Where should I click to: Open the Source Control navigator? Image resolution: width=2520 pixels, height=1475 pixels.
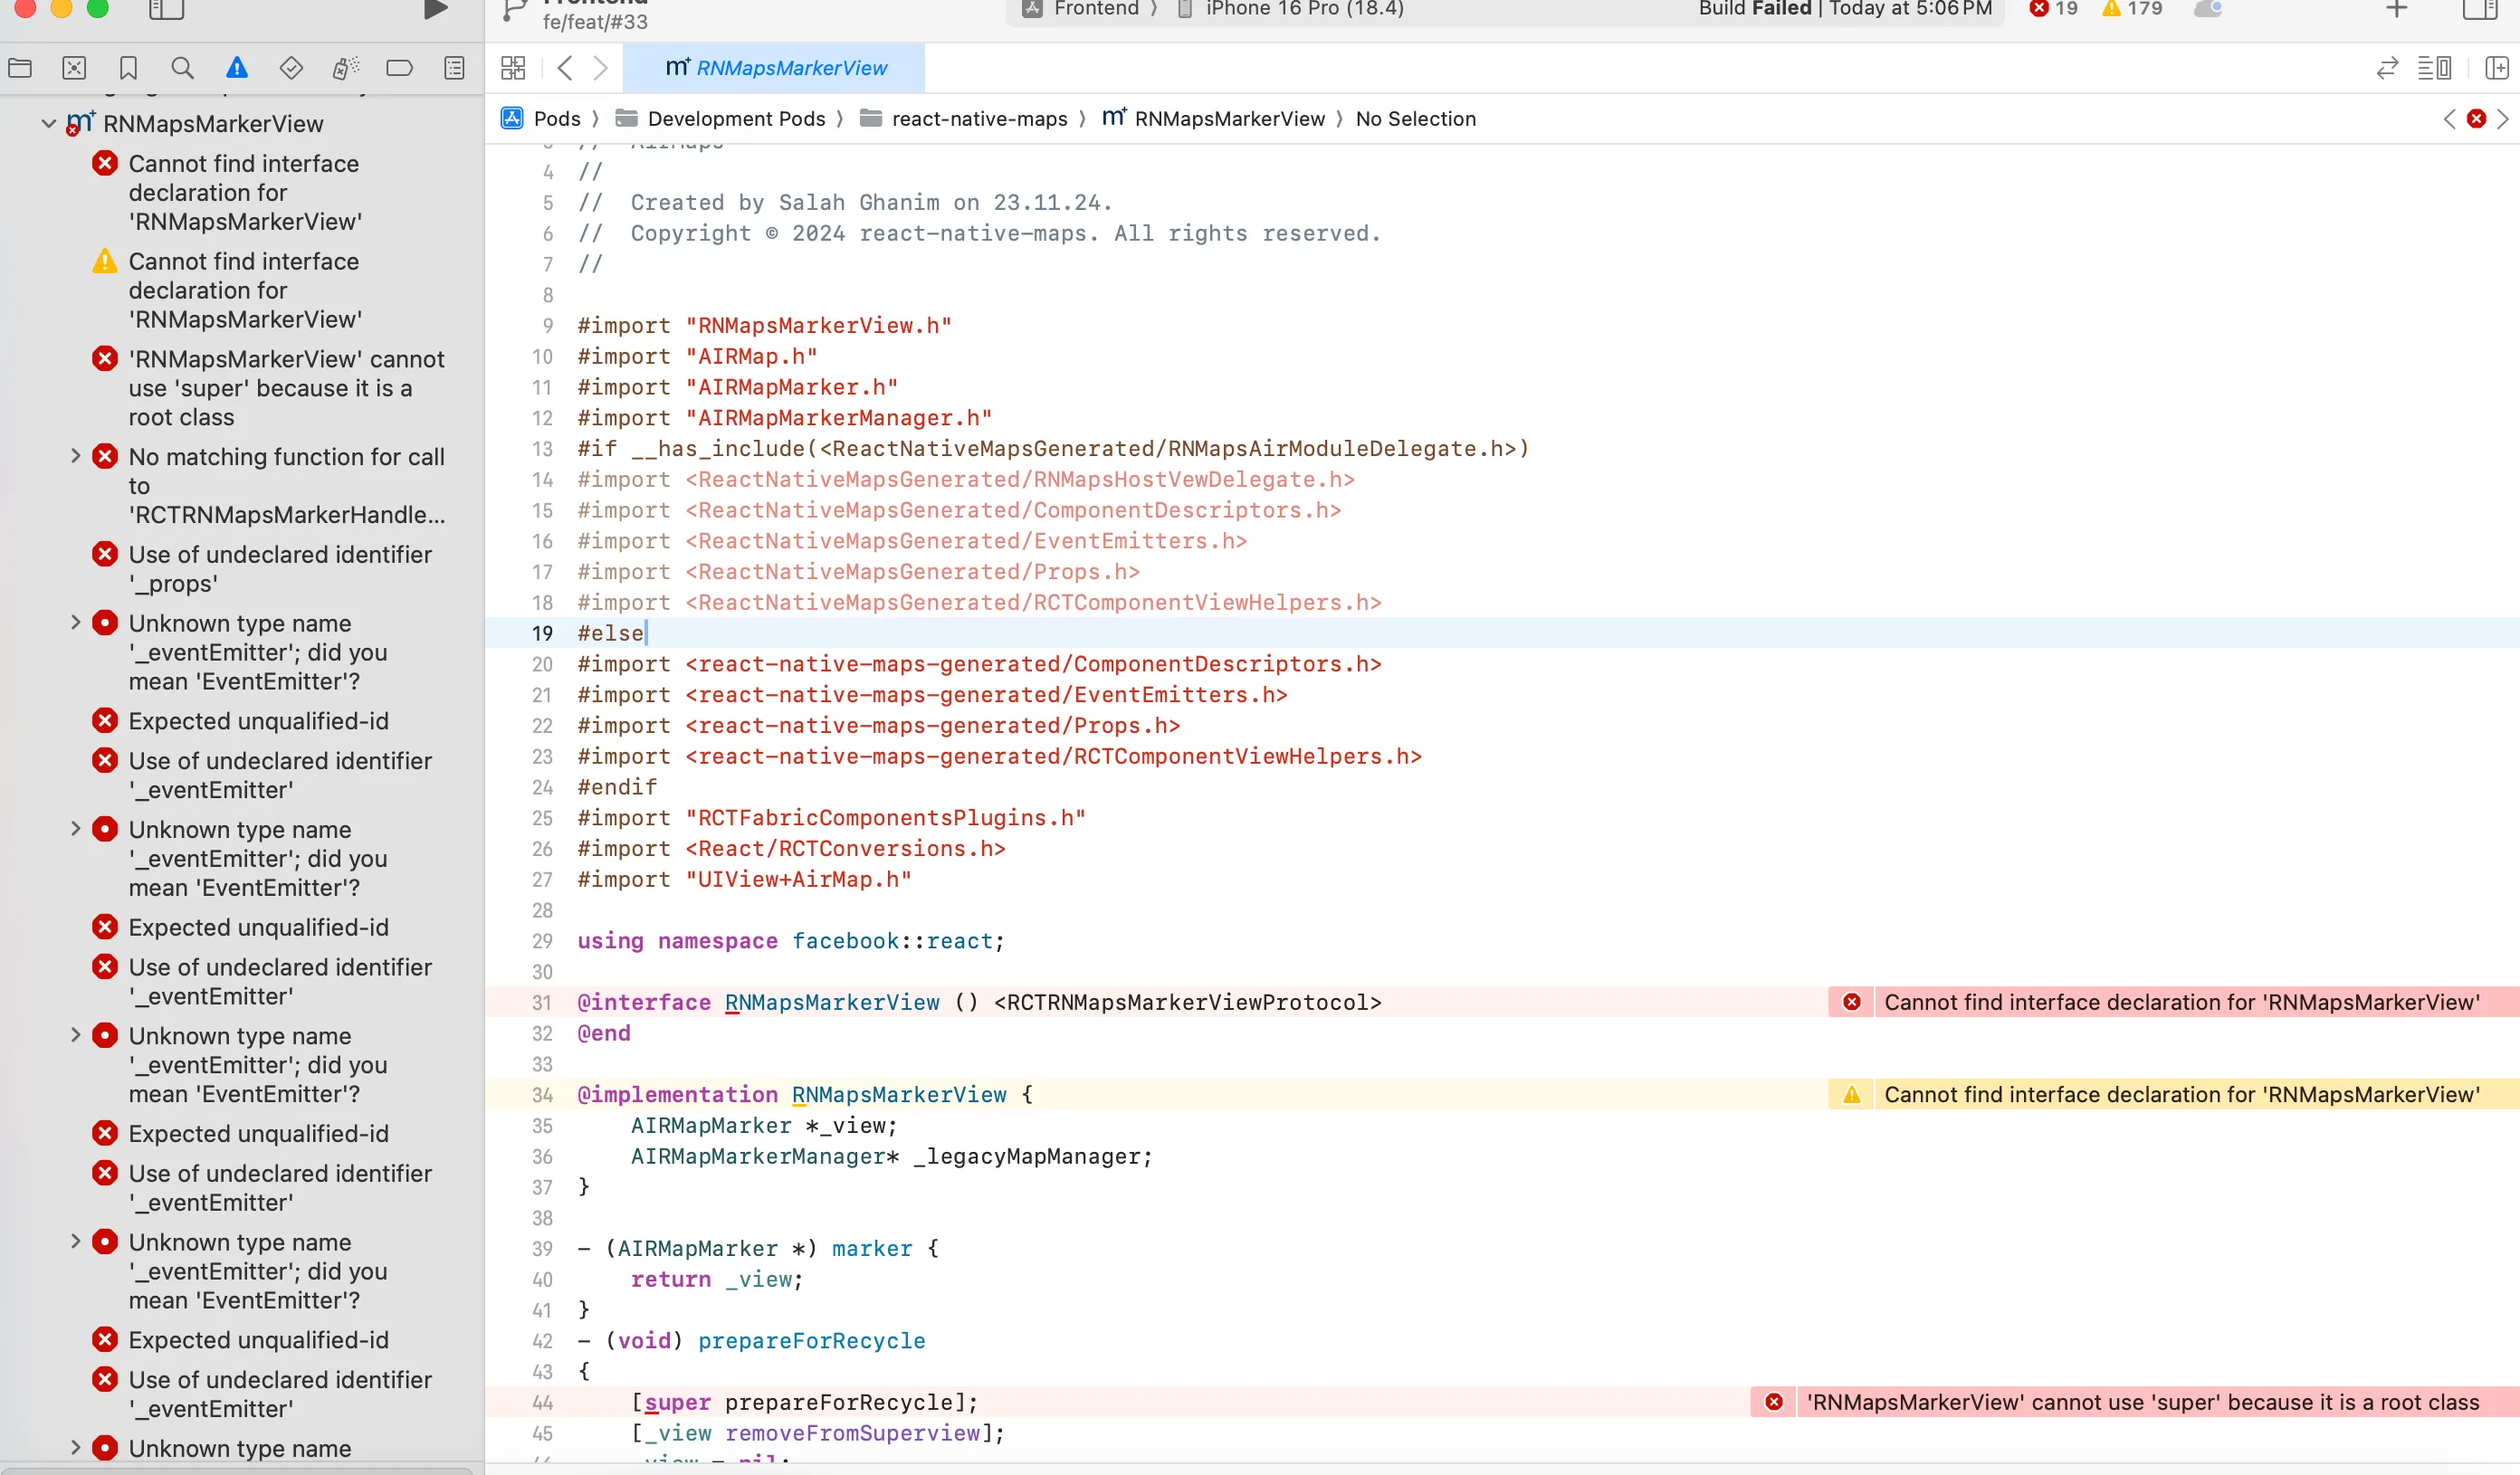click(74, 68)
